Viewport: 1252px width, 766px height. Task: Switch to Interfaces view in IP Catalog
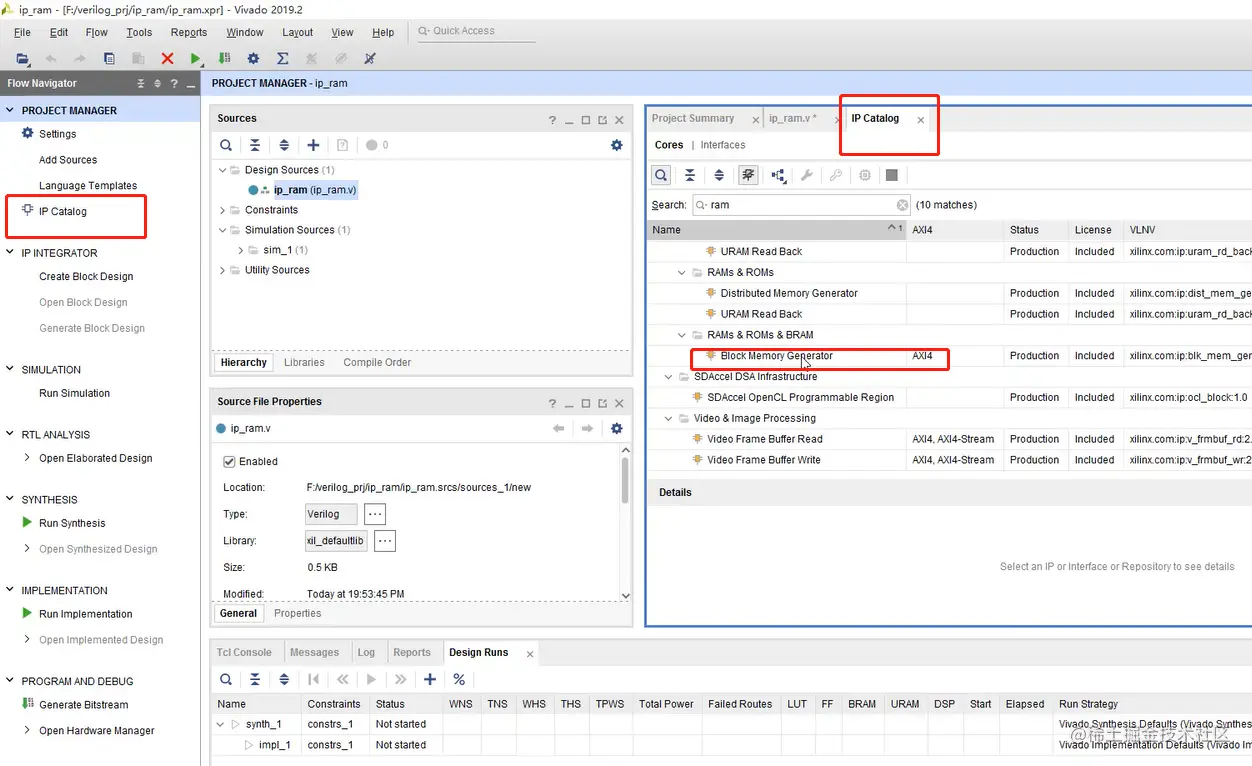coord(723,145)
